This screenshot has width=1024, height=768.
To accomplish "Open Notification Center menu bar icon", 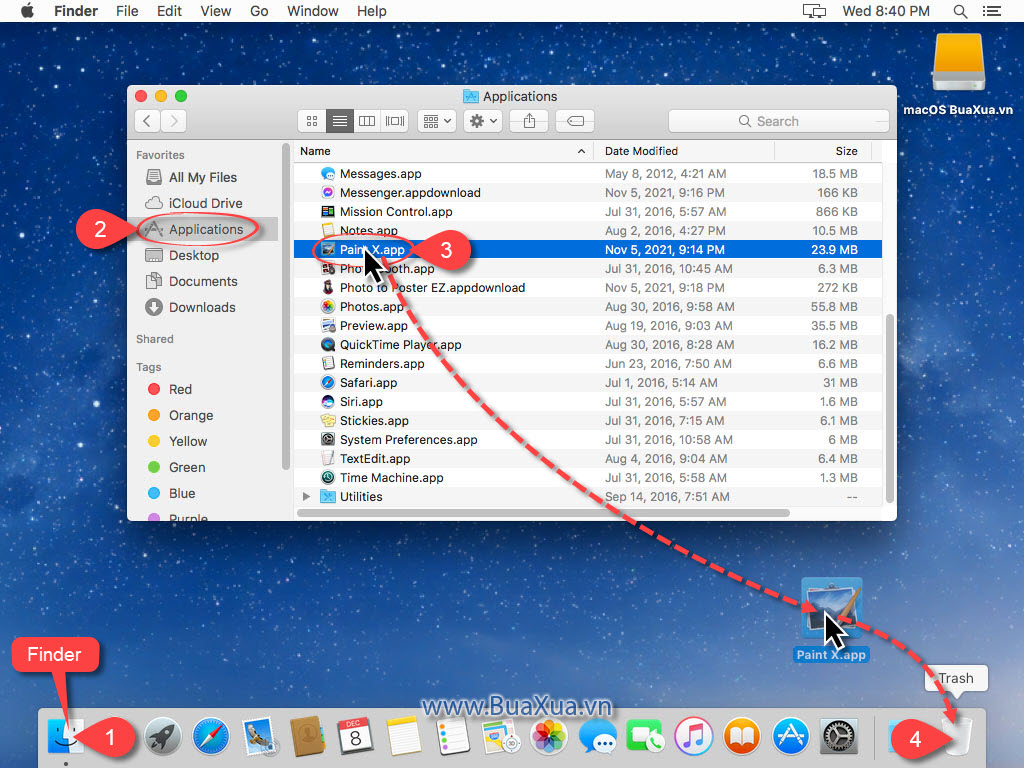I will (992, 11).
